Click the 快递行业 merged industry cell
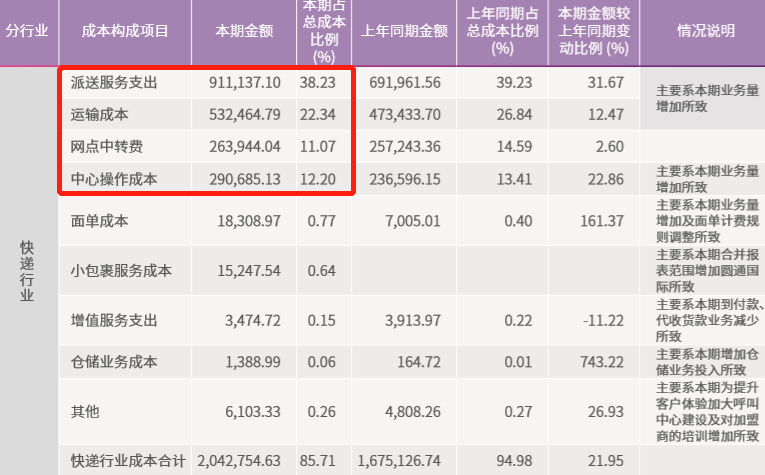 pyautogui.click(x=28, y=270)
